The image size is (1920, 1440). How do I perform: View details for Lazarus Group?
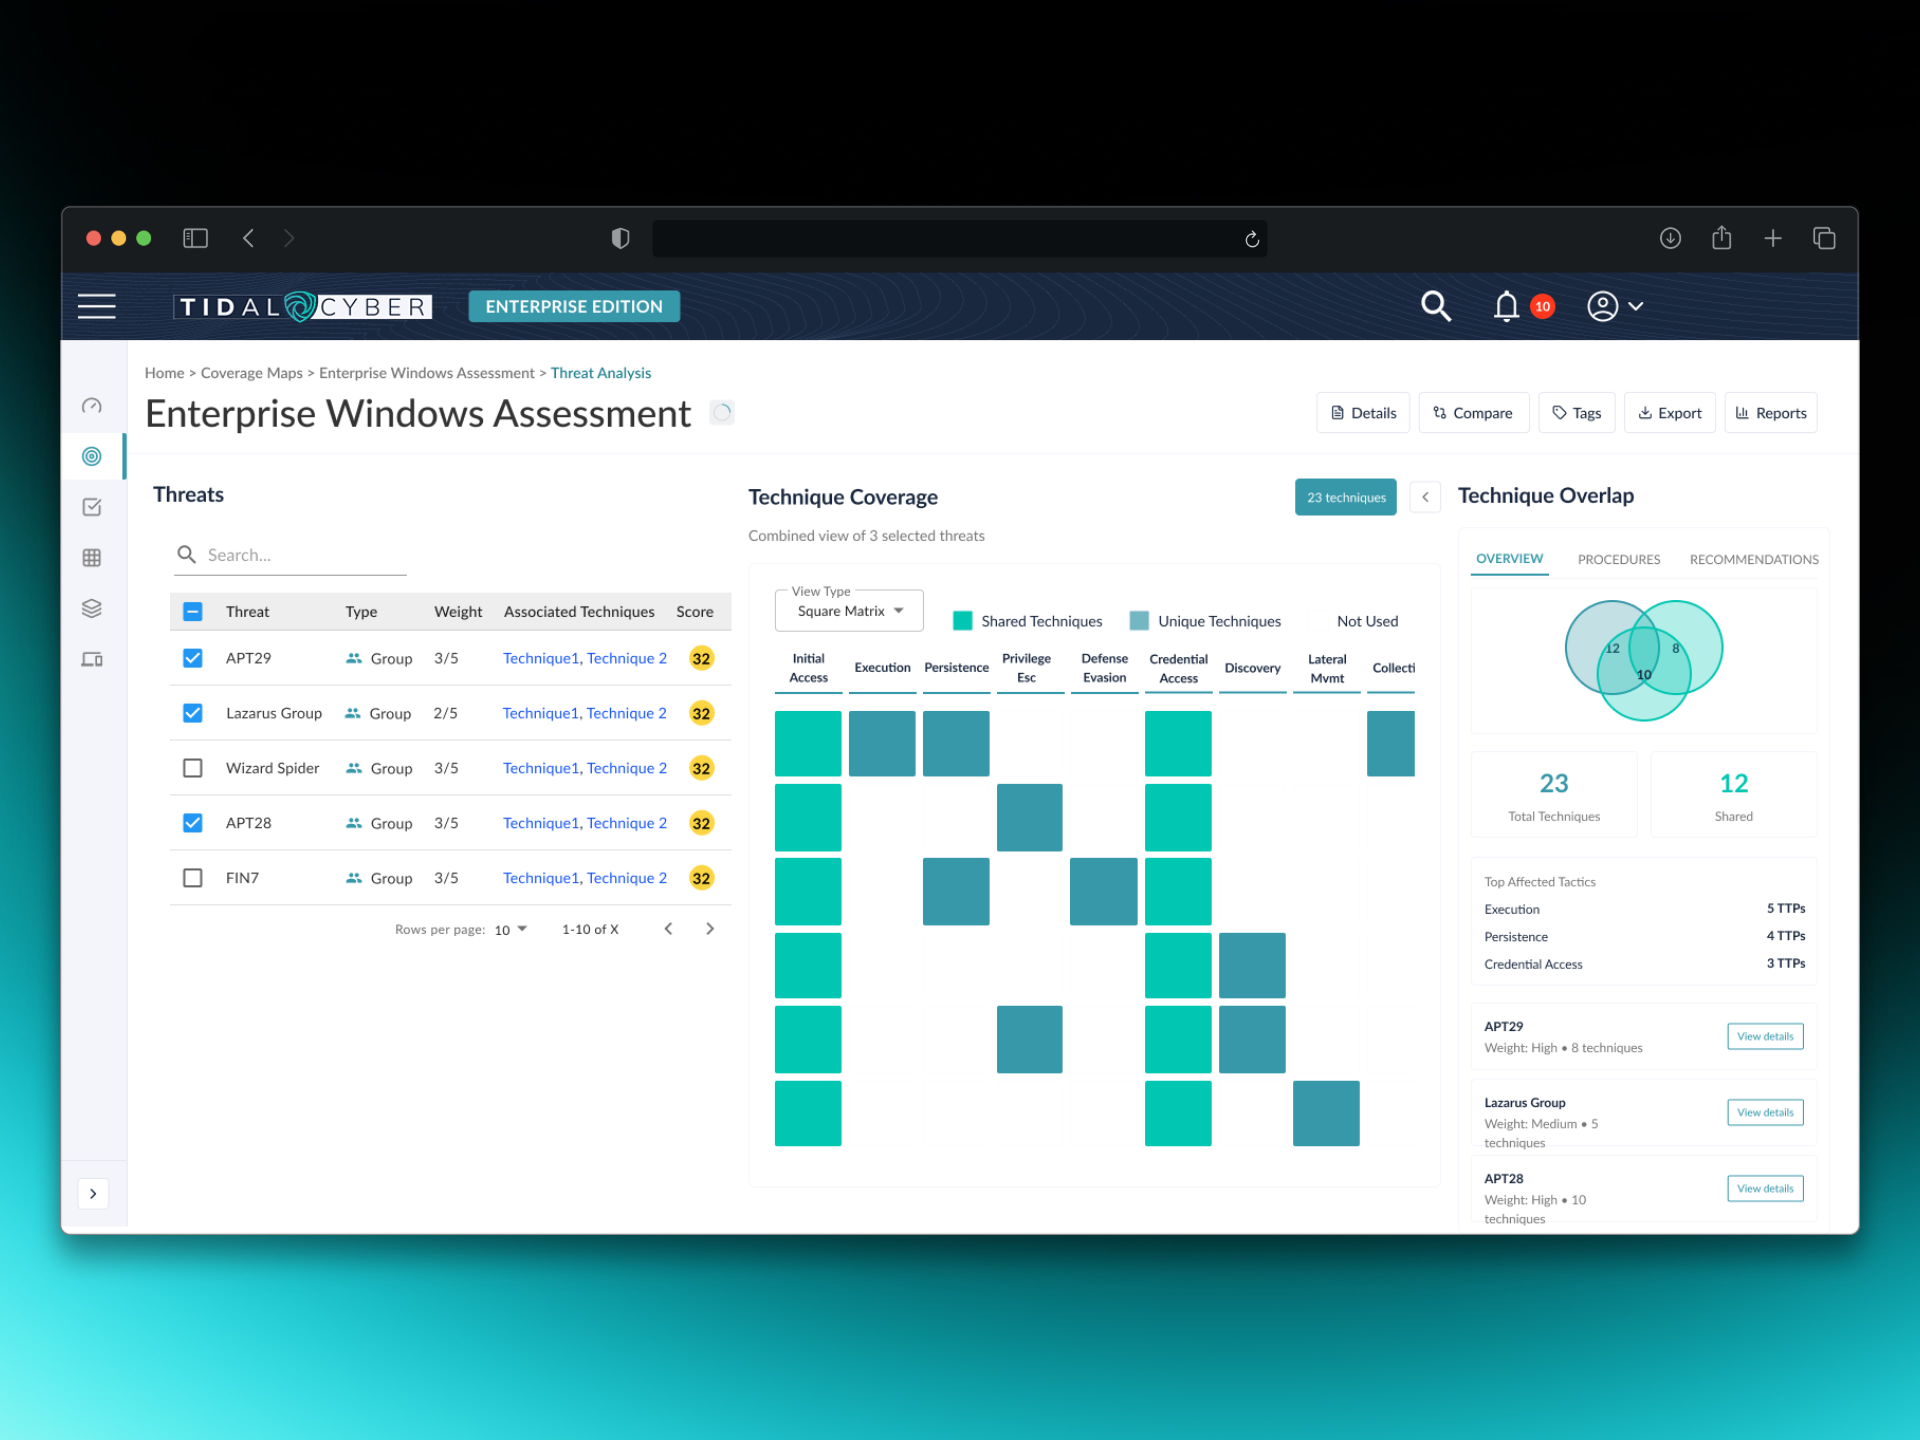pos(1765,1112)
